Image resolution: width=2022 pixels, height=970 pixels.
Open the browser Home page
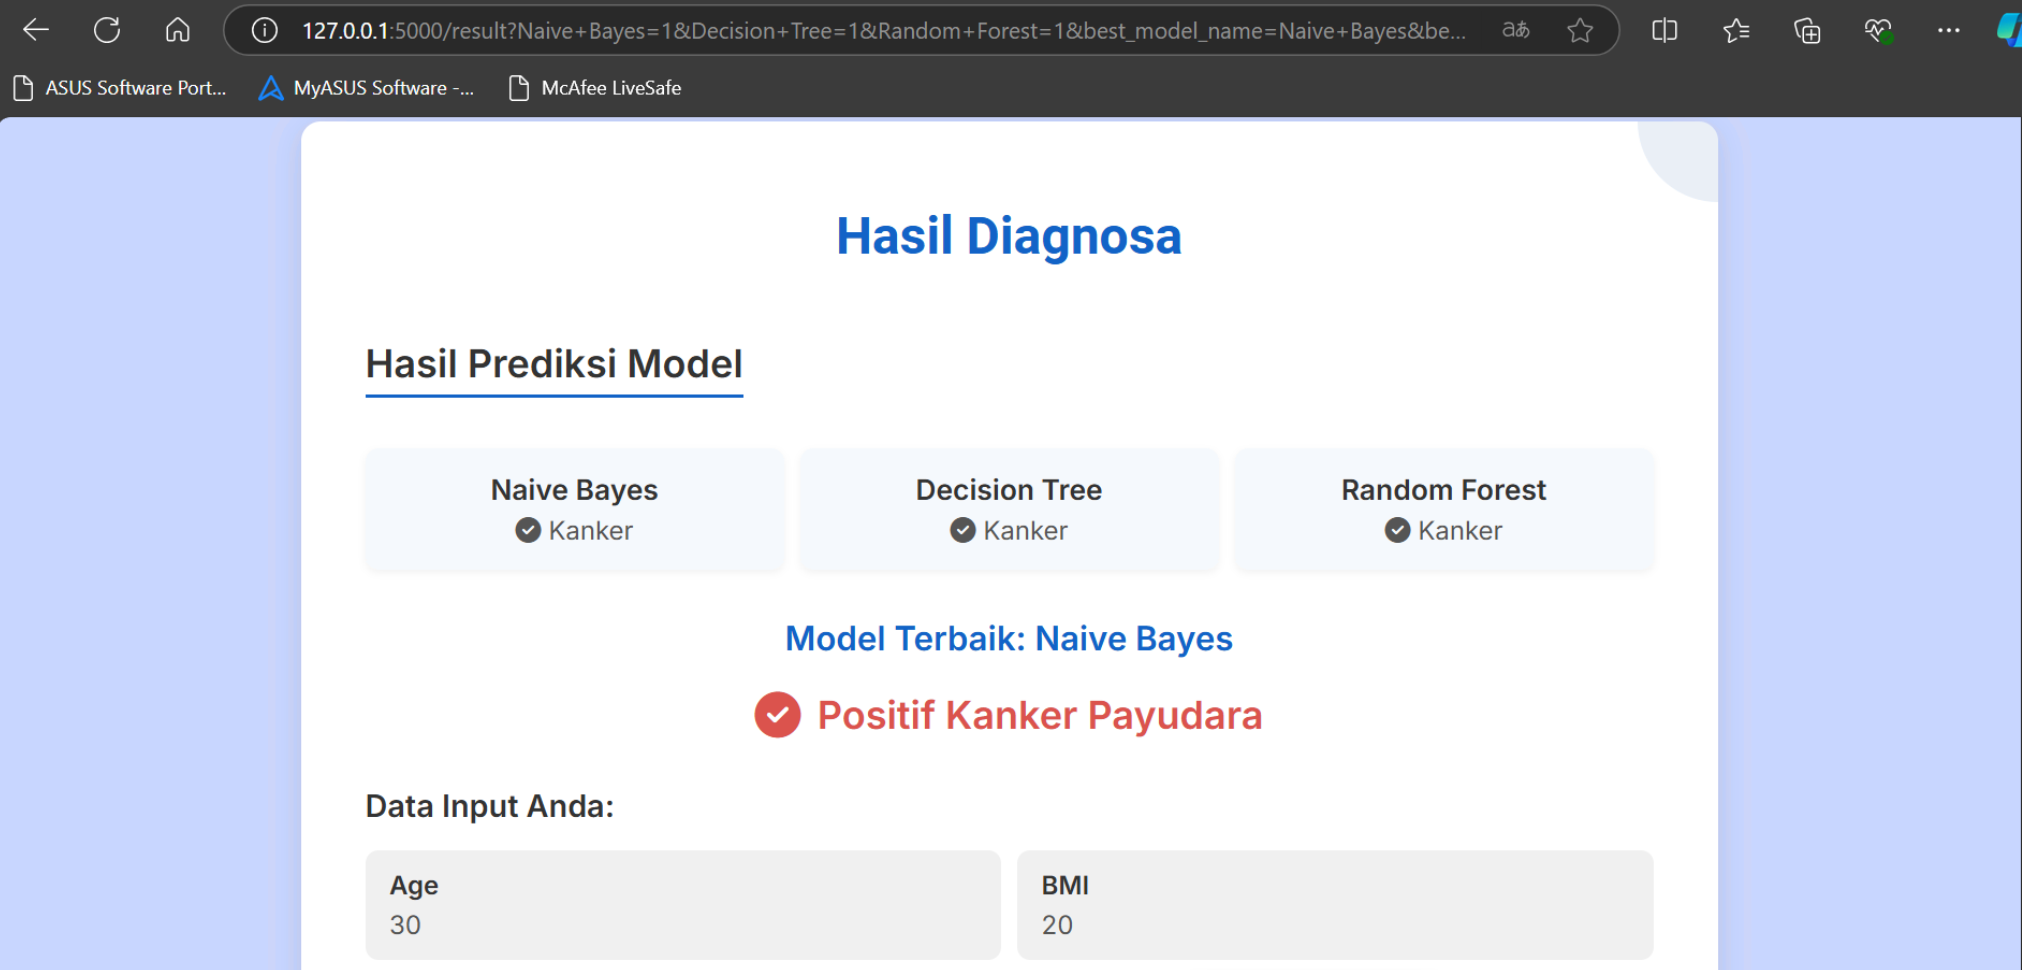click(x=177, y=30)
